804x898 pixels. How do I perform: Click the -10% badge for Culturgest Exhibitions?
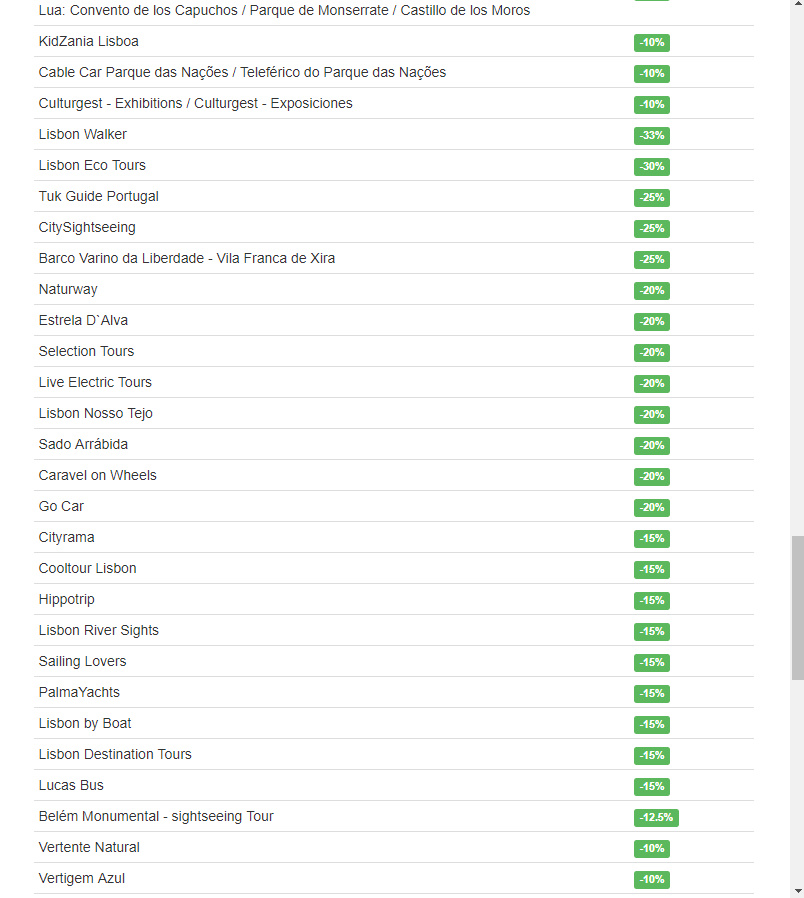coord(652,105)
